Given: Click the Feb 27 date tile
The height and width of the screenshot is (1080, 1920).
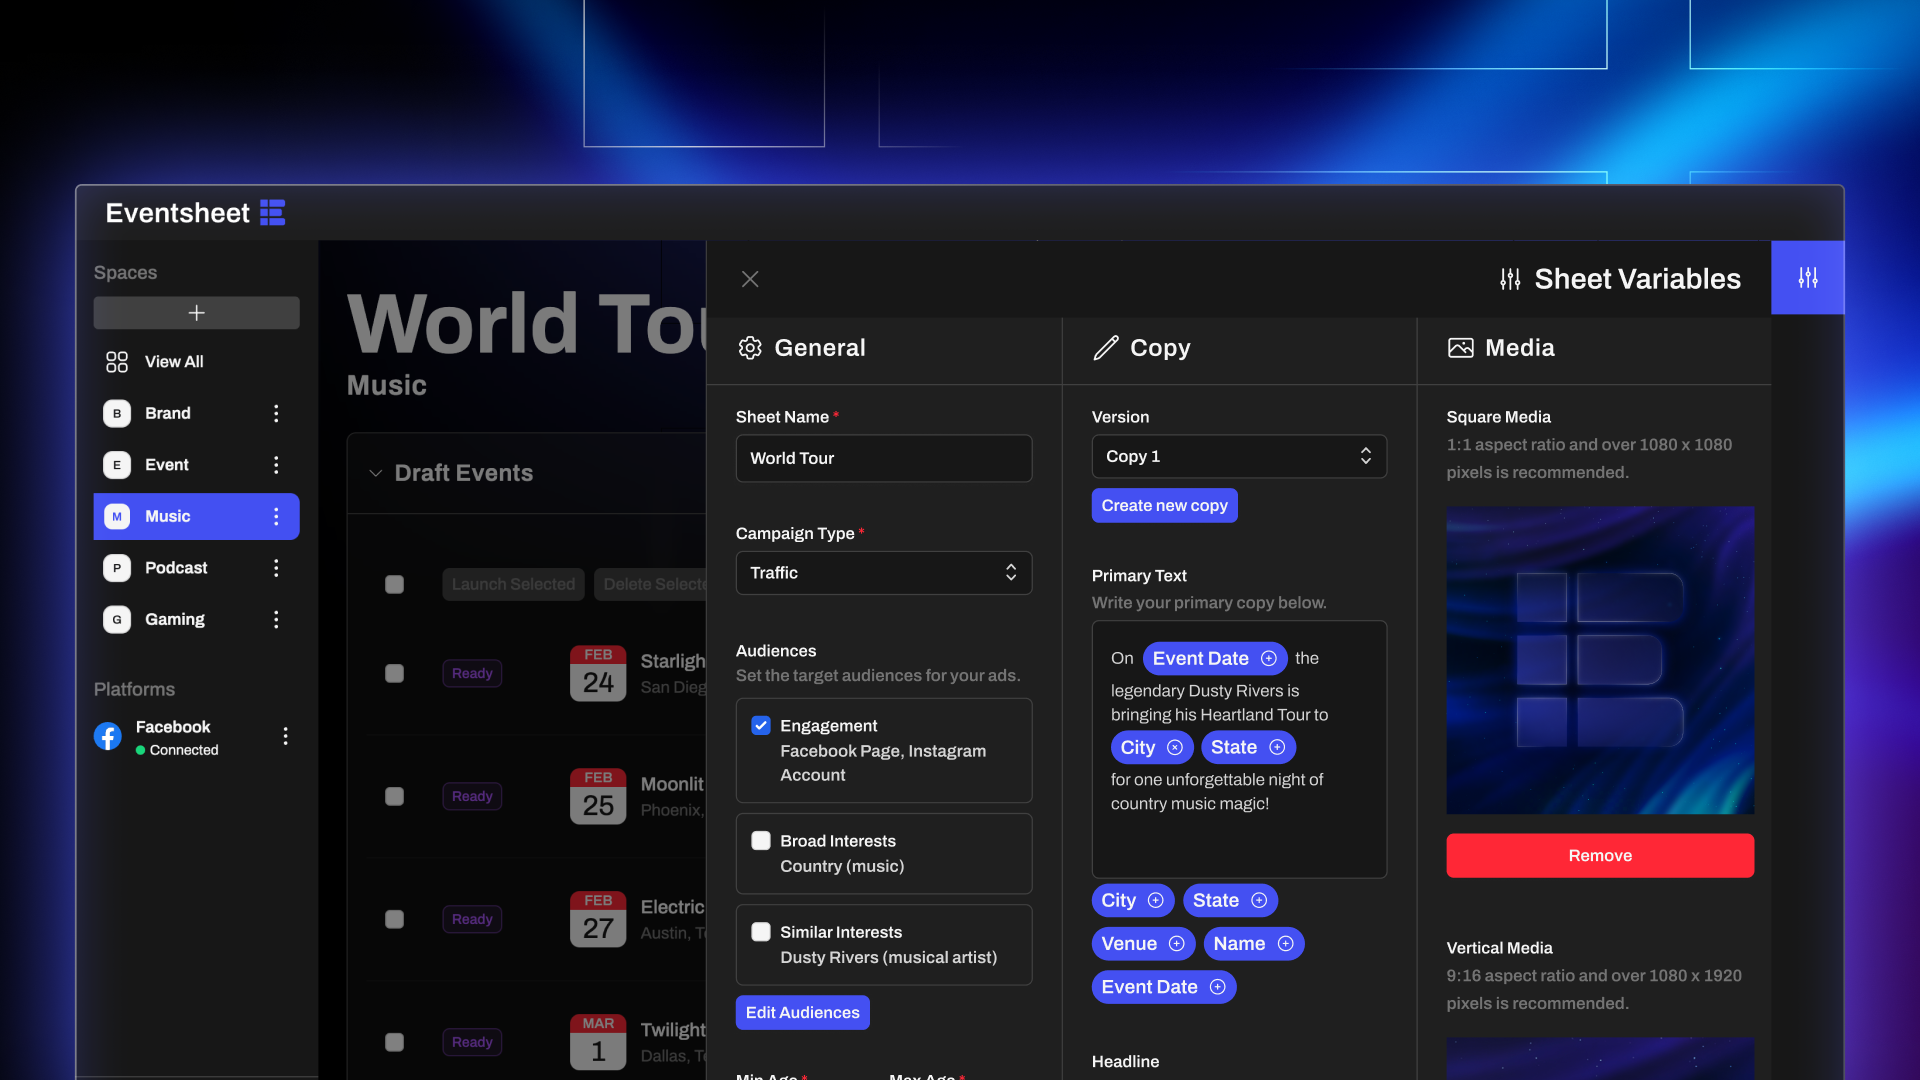Looking at the screenshot, I should click(x=598, y=920).
